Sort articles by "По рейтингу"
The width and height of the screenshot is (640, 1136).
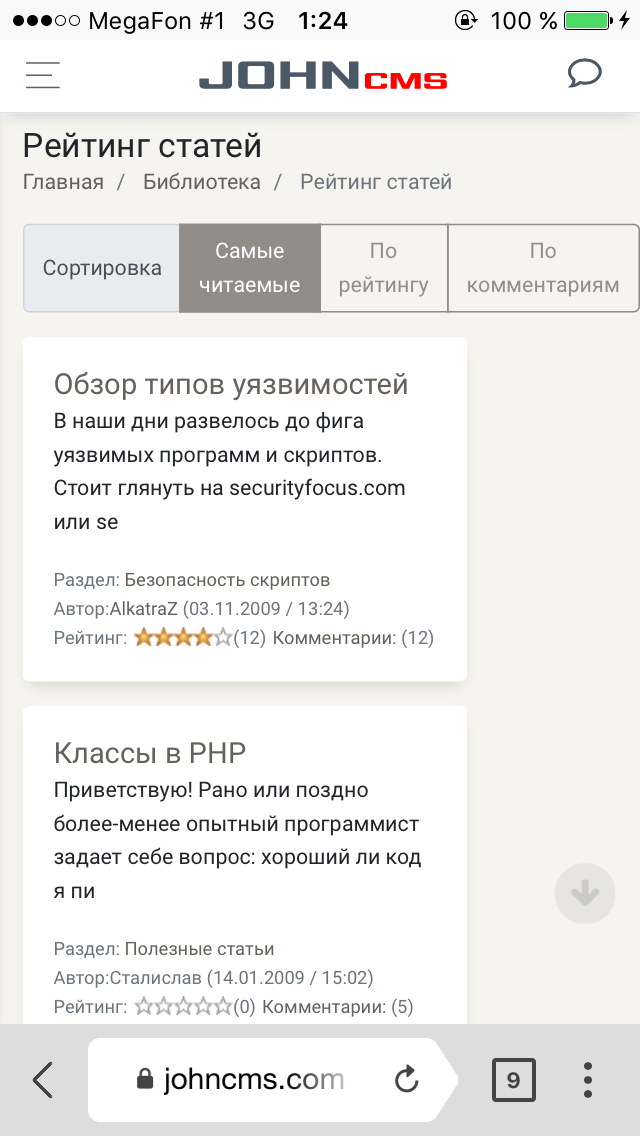[x=384, y=268]
